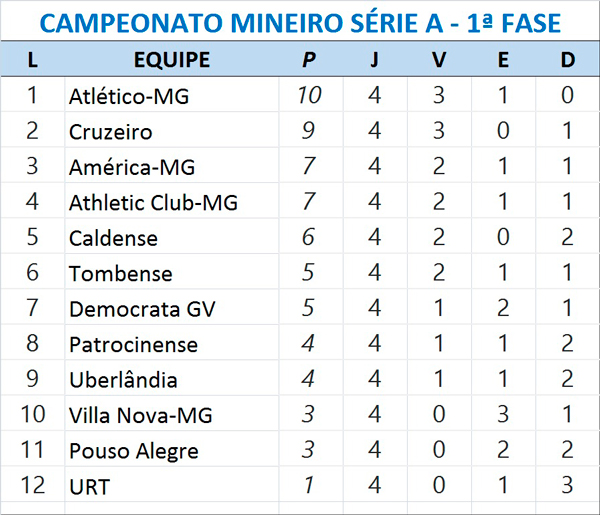Select the URT team cell
Viewport: 600px width, 515px height.
(89, 487)
